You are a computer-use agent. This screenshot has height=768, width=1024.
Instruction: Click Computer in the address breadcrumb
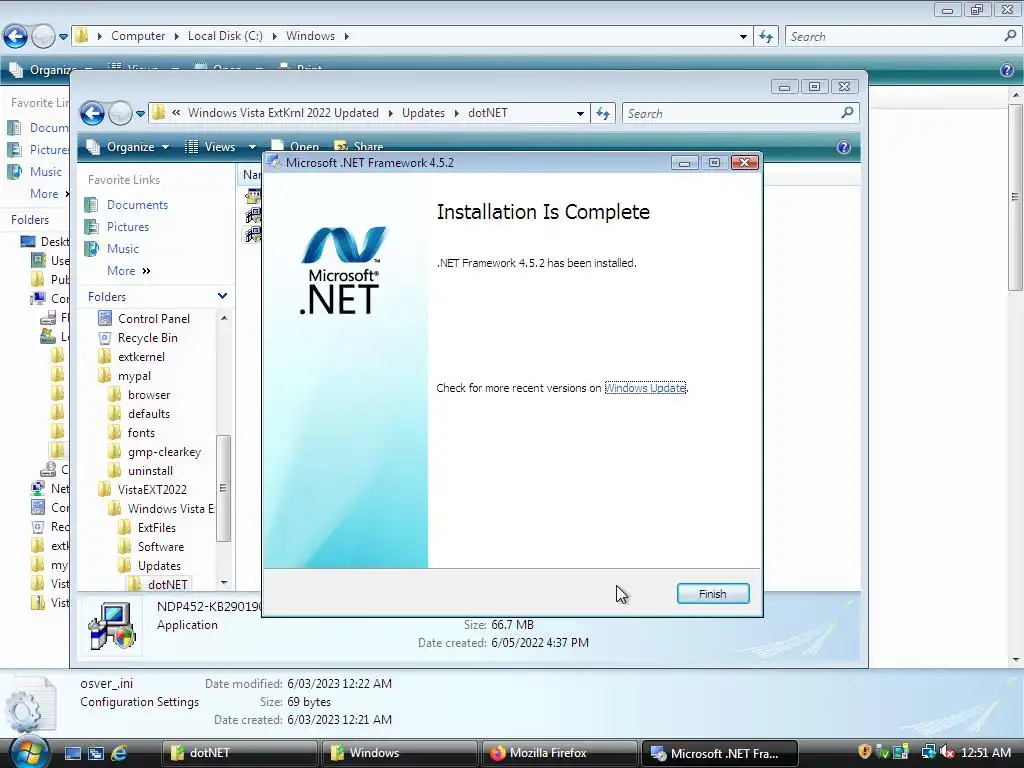click(138, 36)
